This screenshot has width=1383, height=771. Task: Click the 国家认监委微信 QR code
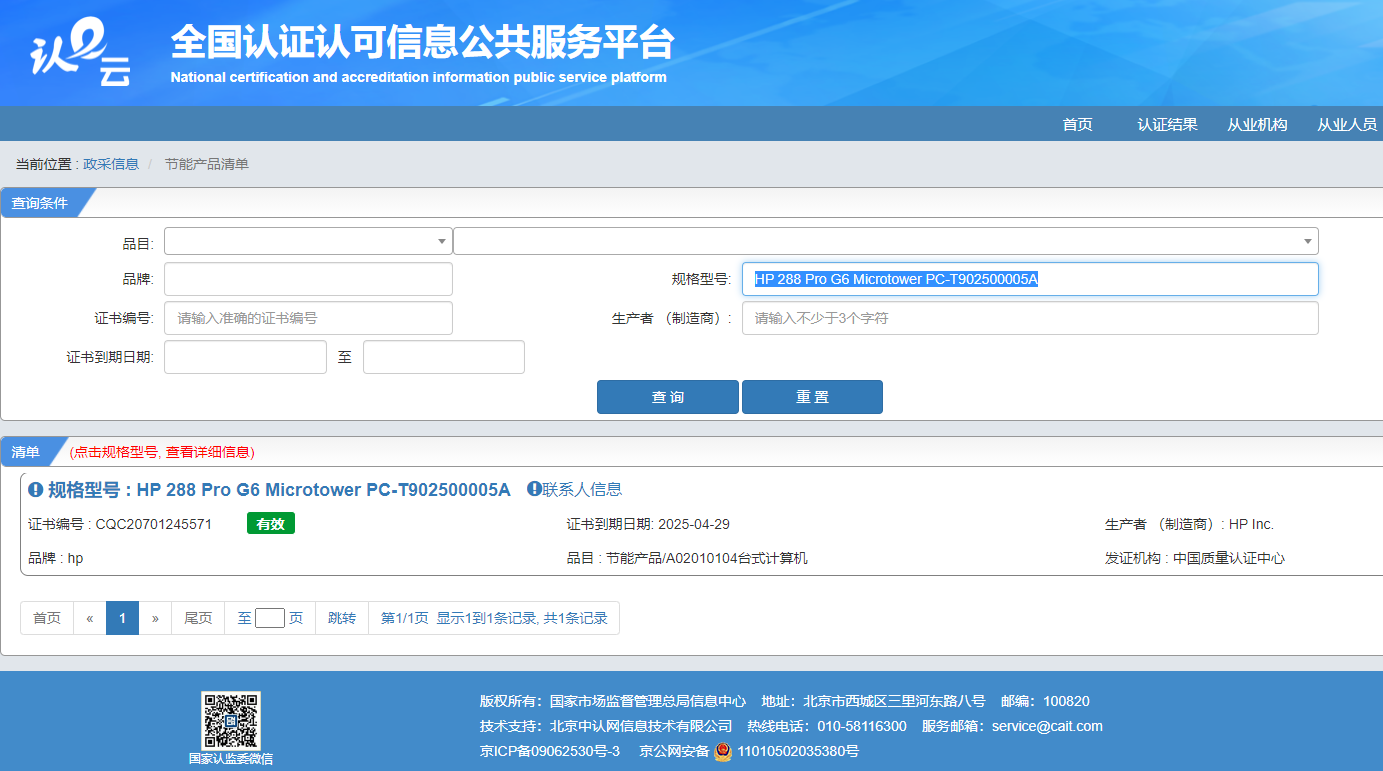[x=231, y=721]
